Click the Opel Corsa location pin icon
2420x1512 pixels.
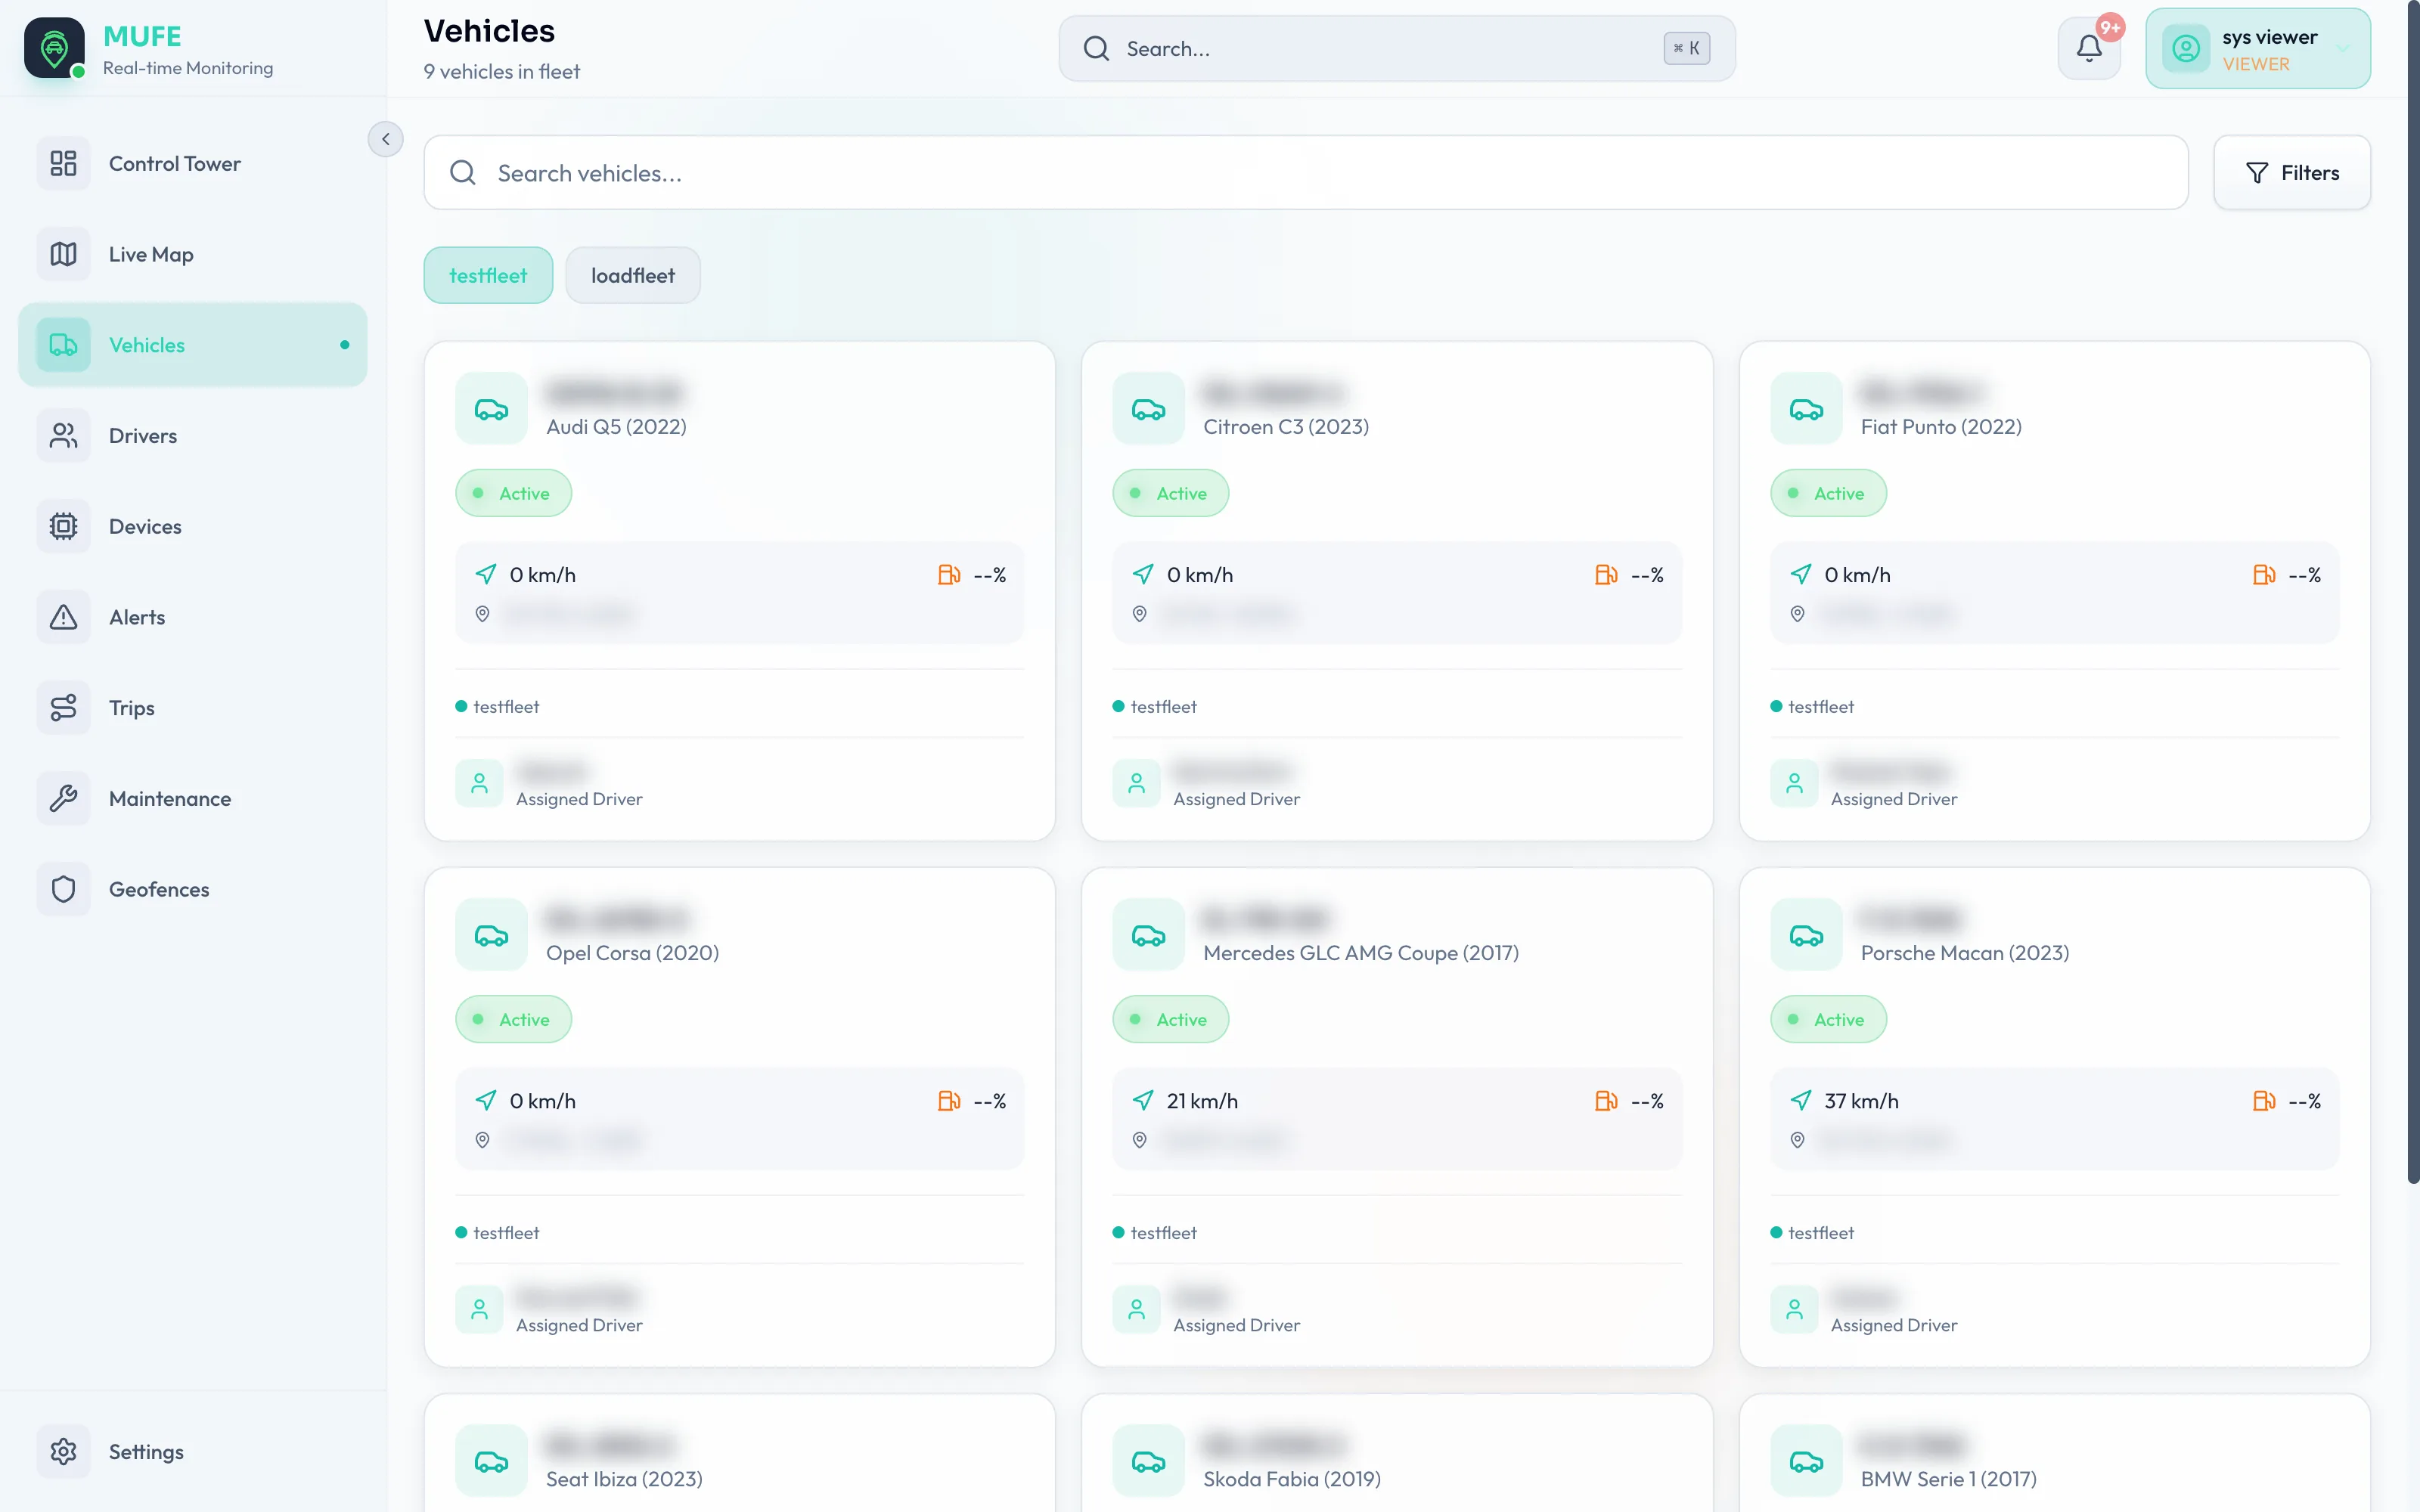(482, 1140)
